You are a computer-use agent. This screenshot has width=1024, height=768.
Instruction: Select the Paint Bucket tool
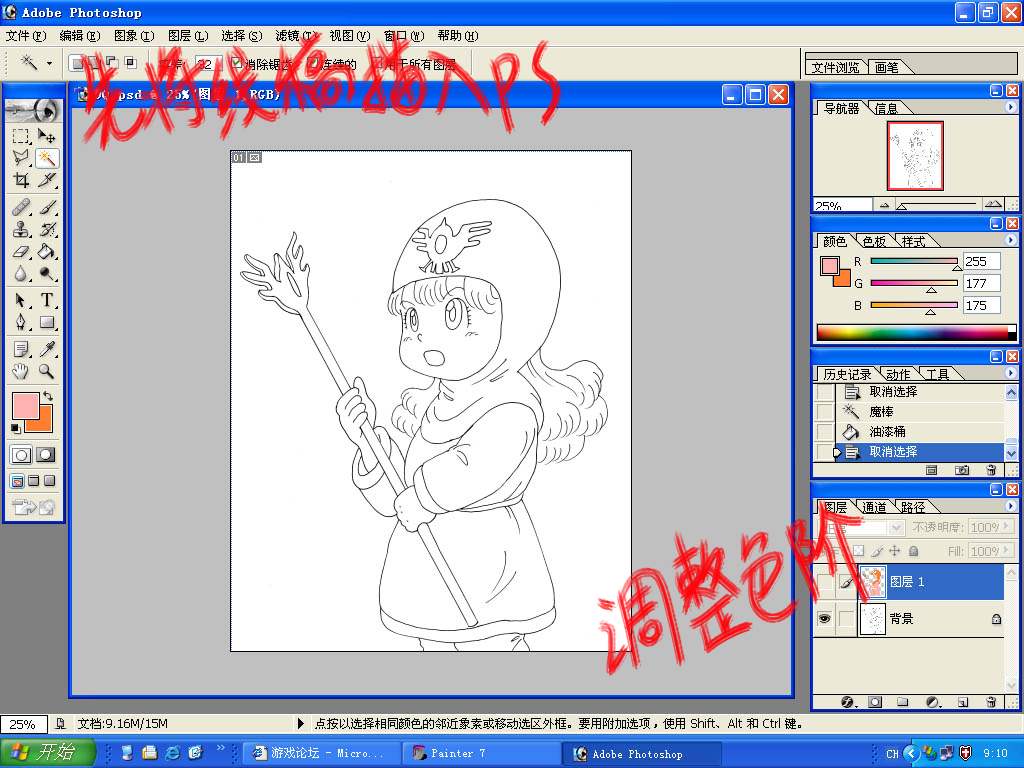(x=46, y=251)
